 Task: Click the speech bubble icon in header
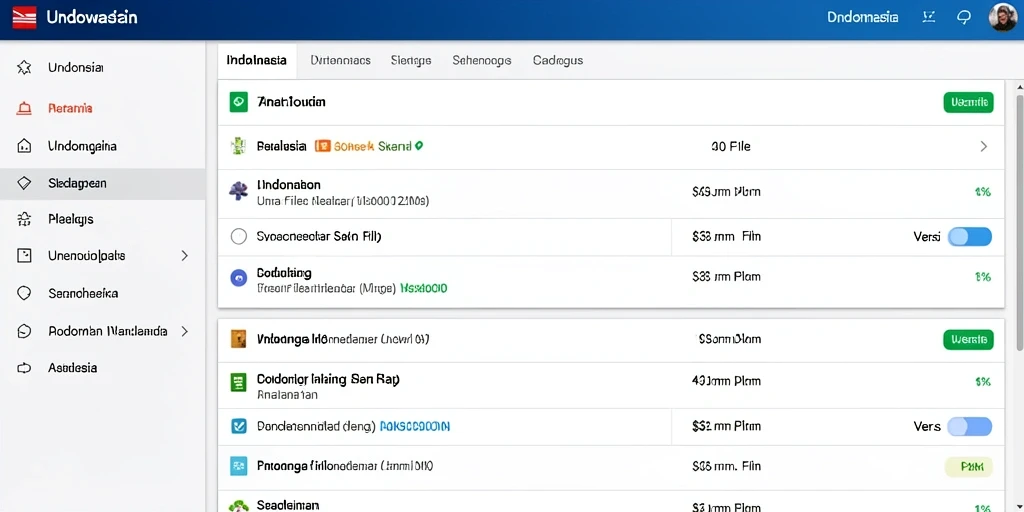pyautogui.click(x=963, y=18)
